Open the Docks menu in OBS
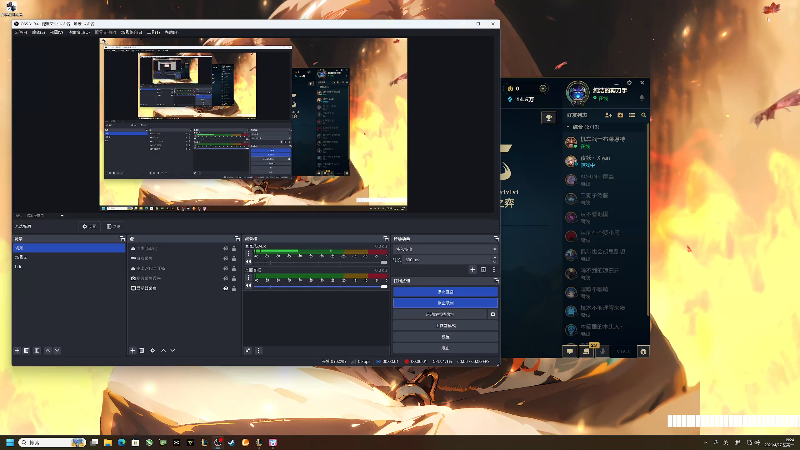 (79, 32)
